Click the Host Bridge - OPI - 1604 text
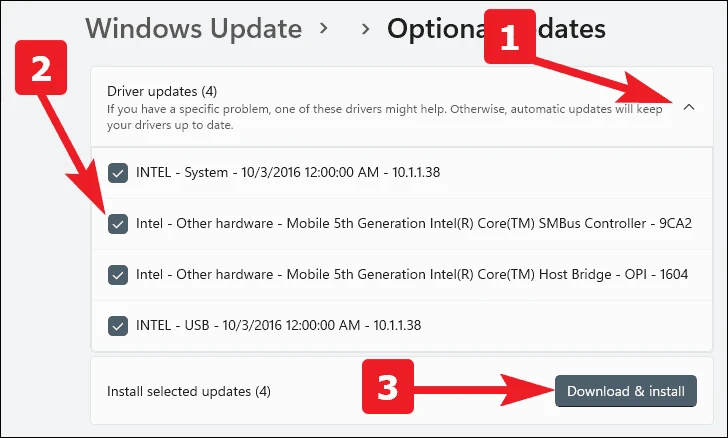The width and height of the screenshot is (728, 438). 412,275
